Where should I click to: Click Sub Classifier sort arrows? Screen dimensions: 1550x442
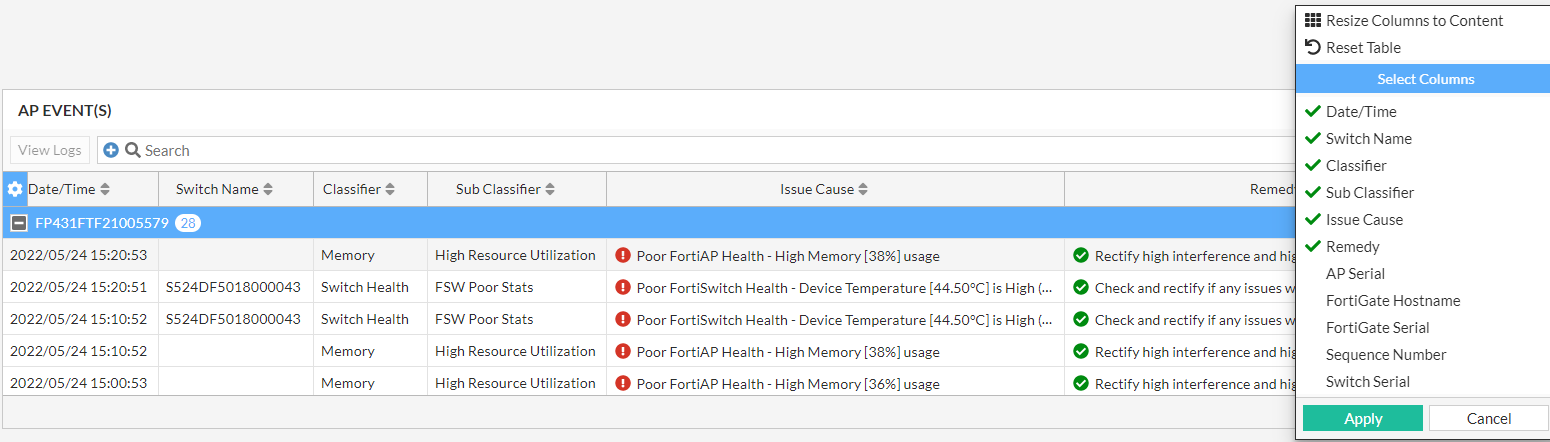550,189
